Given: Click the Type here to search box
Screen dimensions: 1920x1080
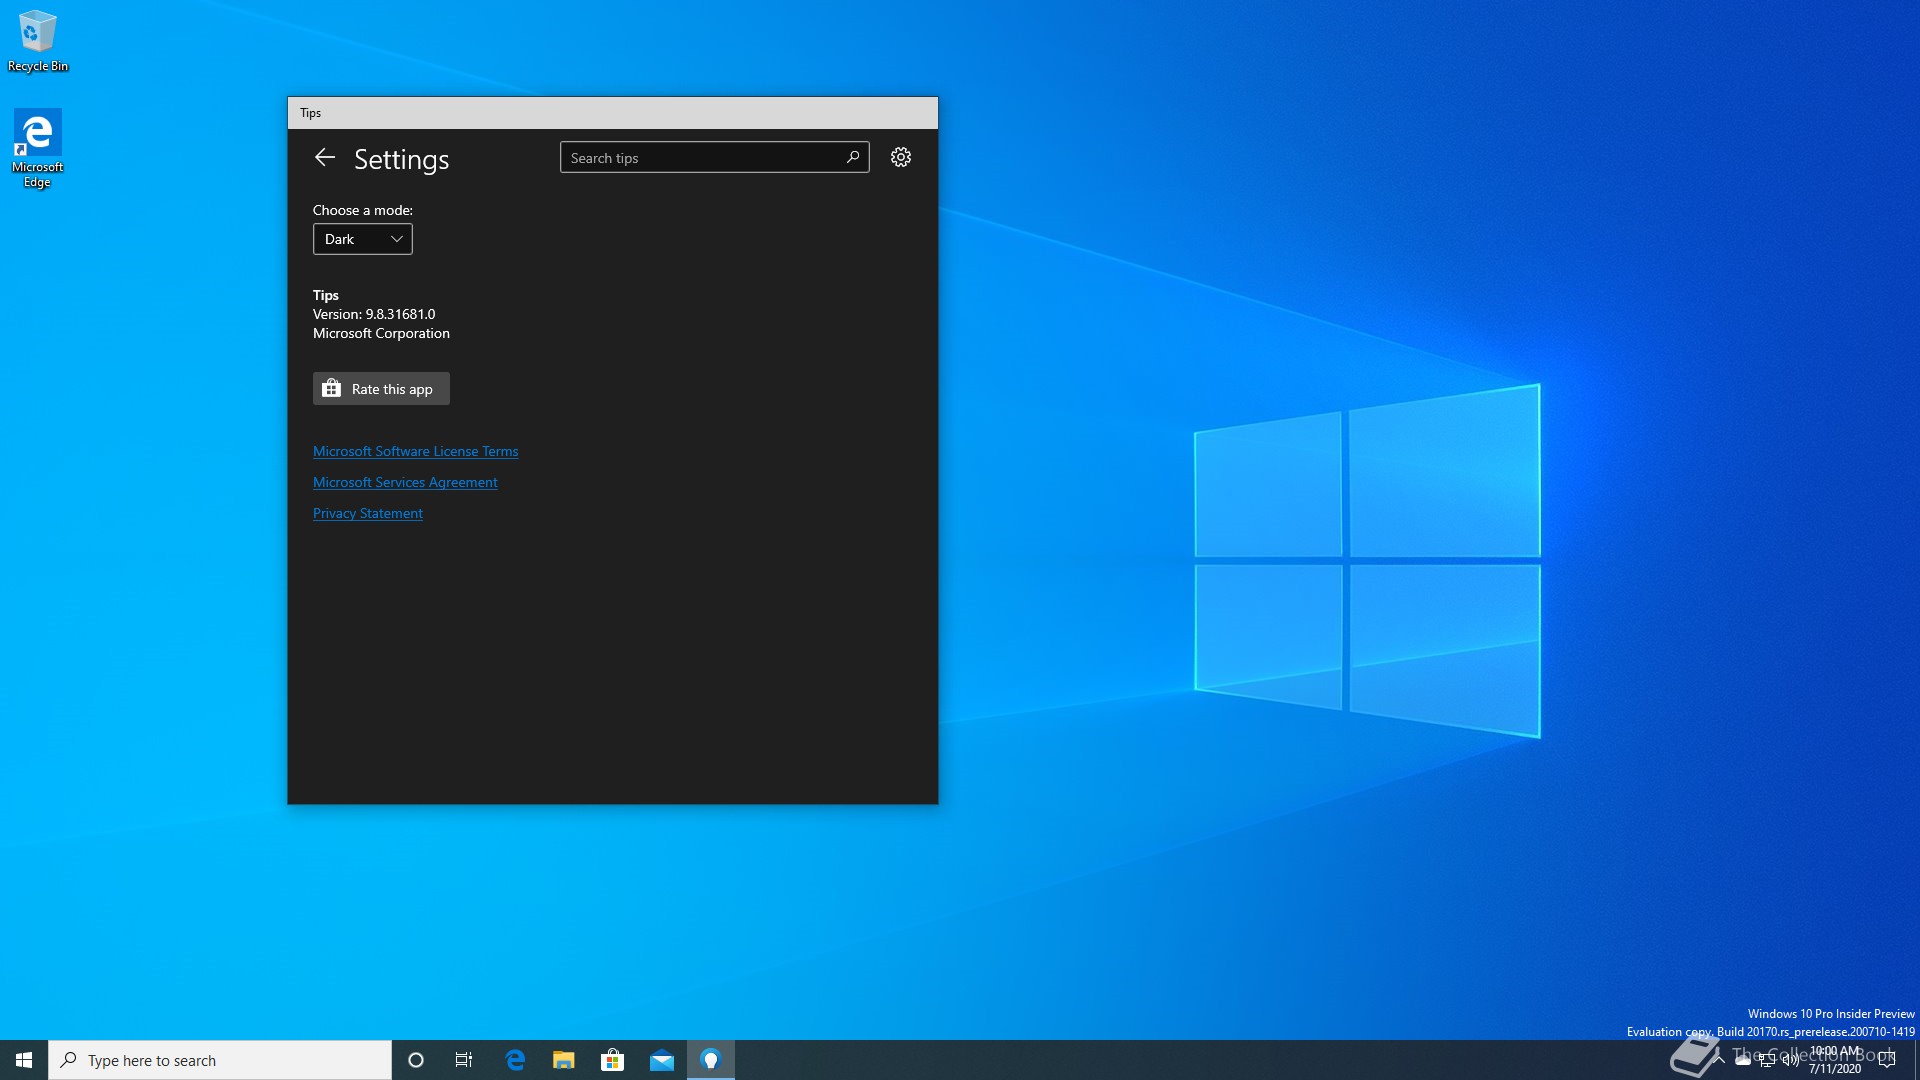Looking at the screenshot, I should click(x=220, y=1060).
